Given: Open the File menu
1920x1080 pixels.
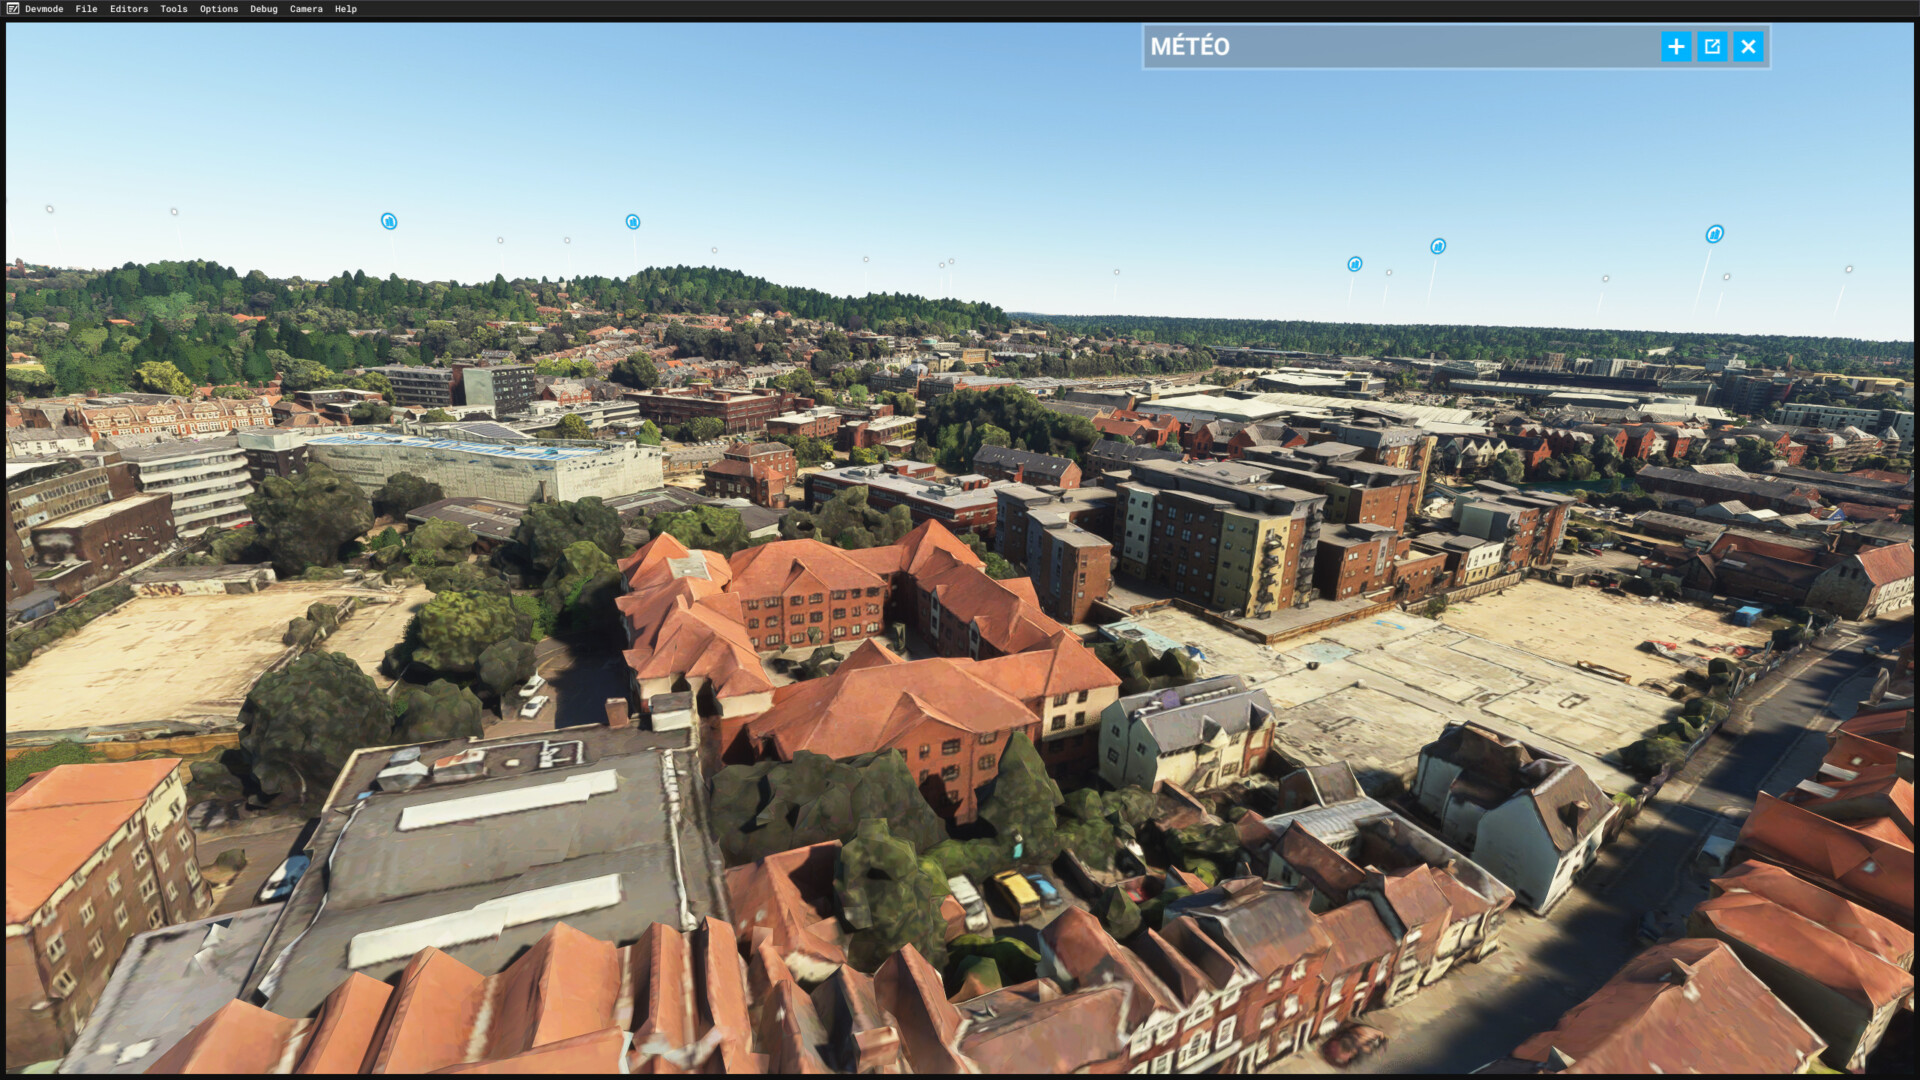Looking at the screenshot, I should tap(86, 9).
